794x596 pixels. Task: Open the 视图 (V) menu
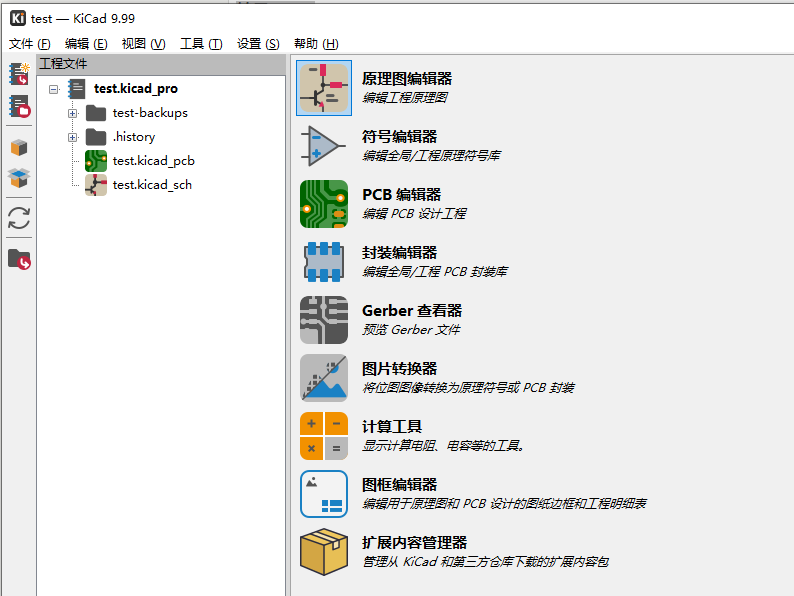(x=143, y=44)
